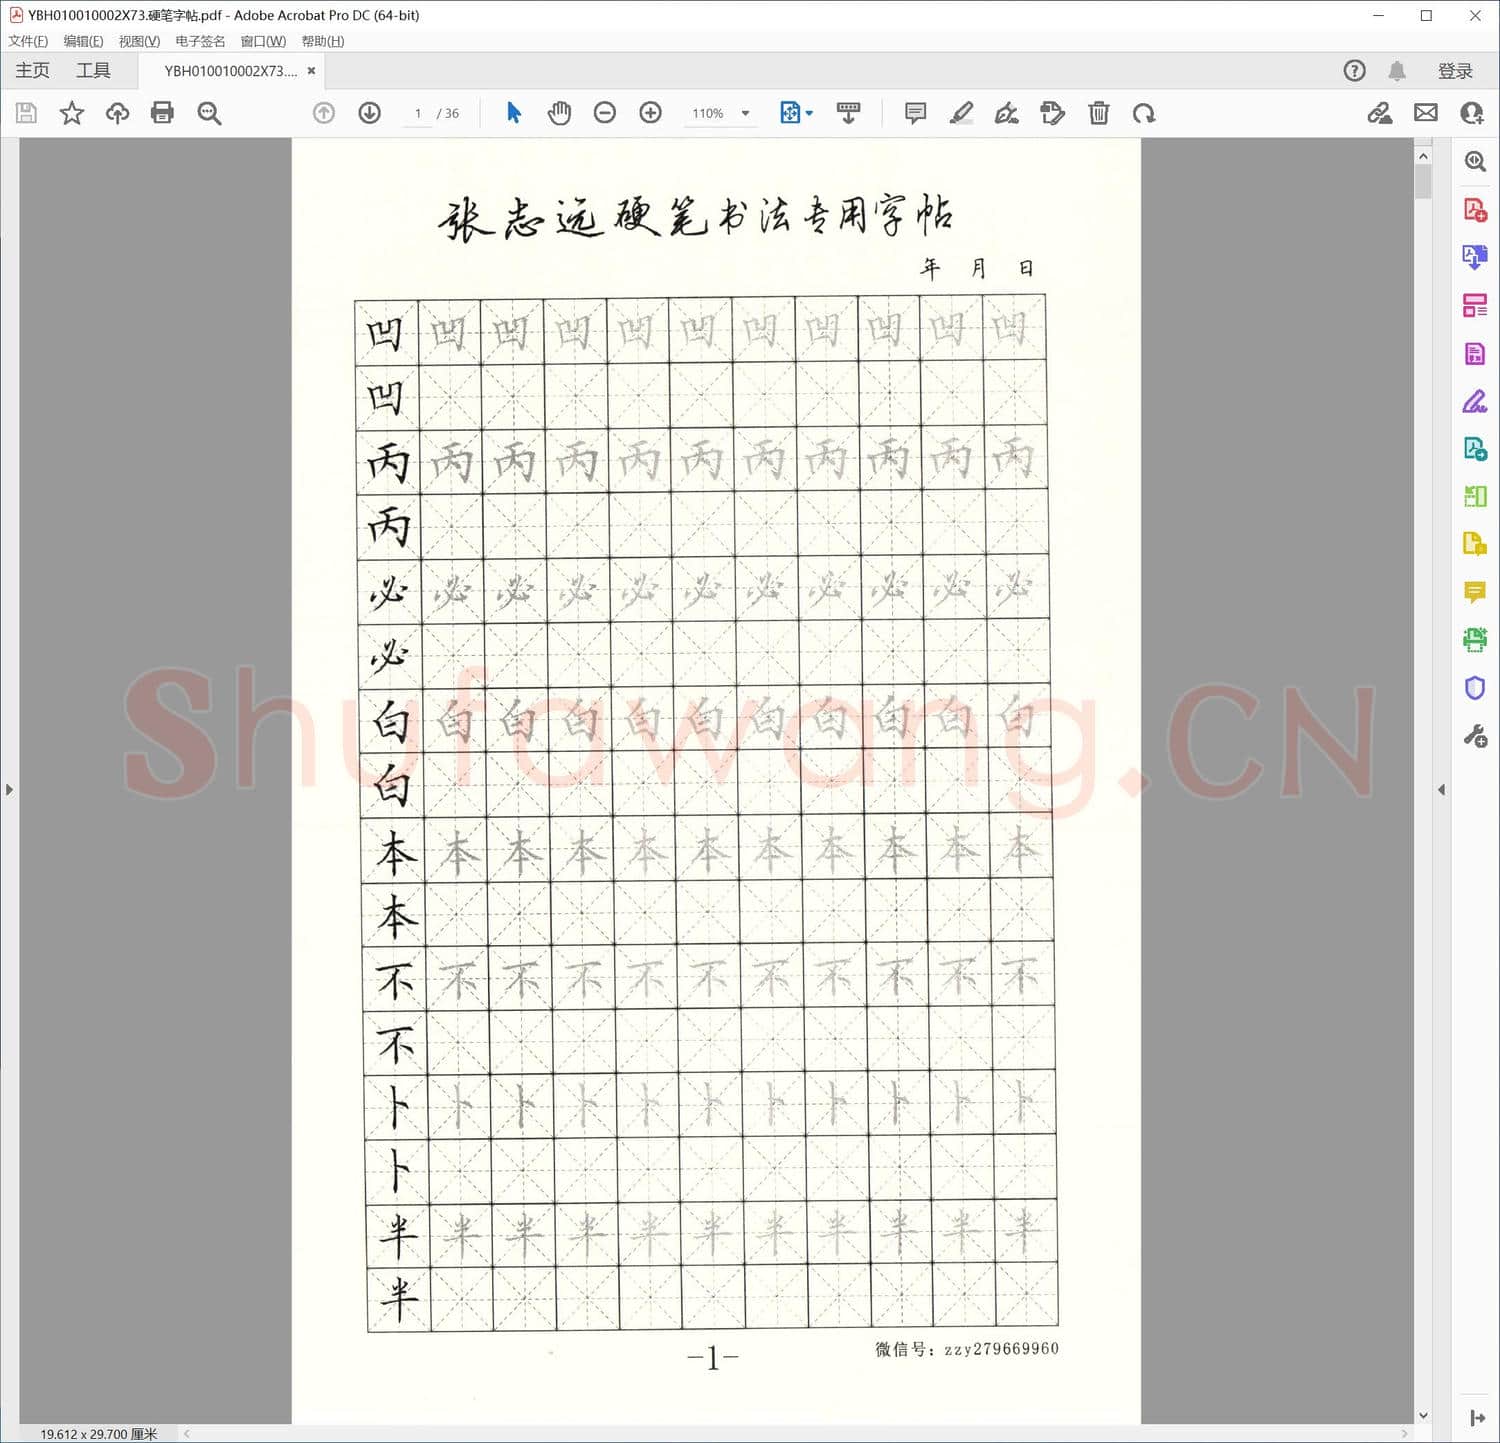Switch to the 工具 tab

[x=93, y=71]
